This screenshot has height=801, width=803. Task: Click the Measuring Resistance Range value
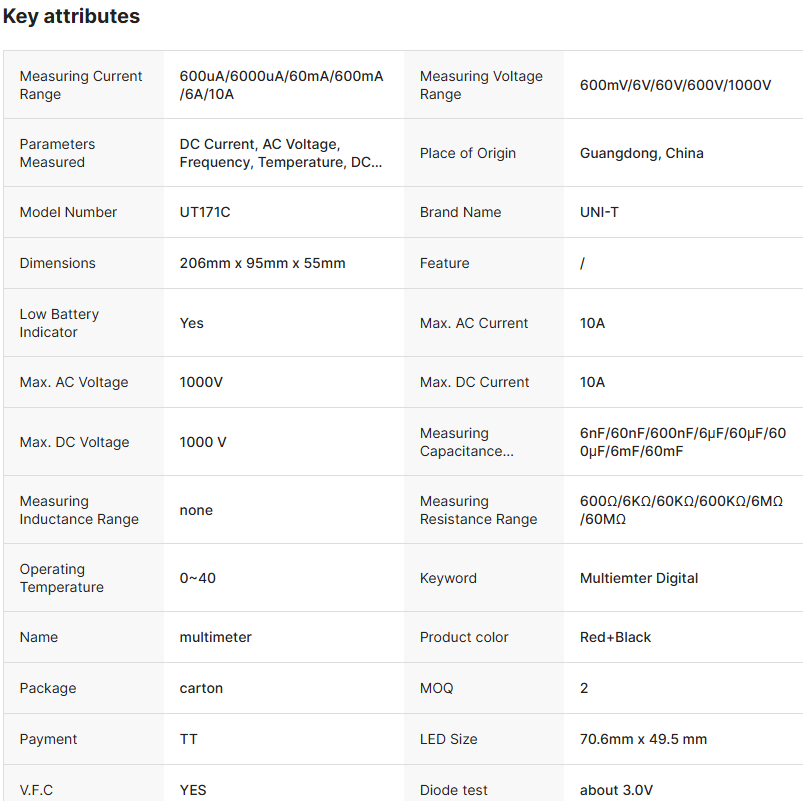(x=681, y=510)
